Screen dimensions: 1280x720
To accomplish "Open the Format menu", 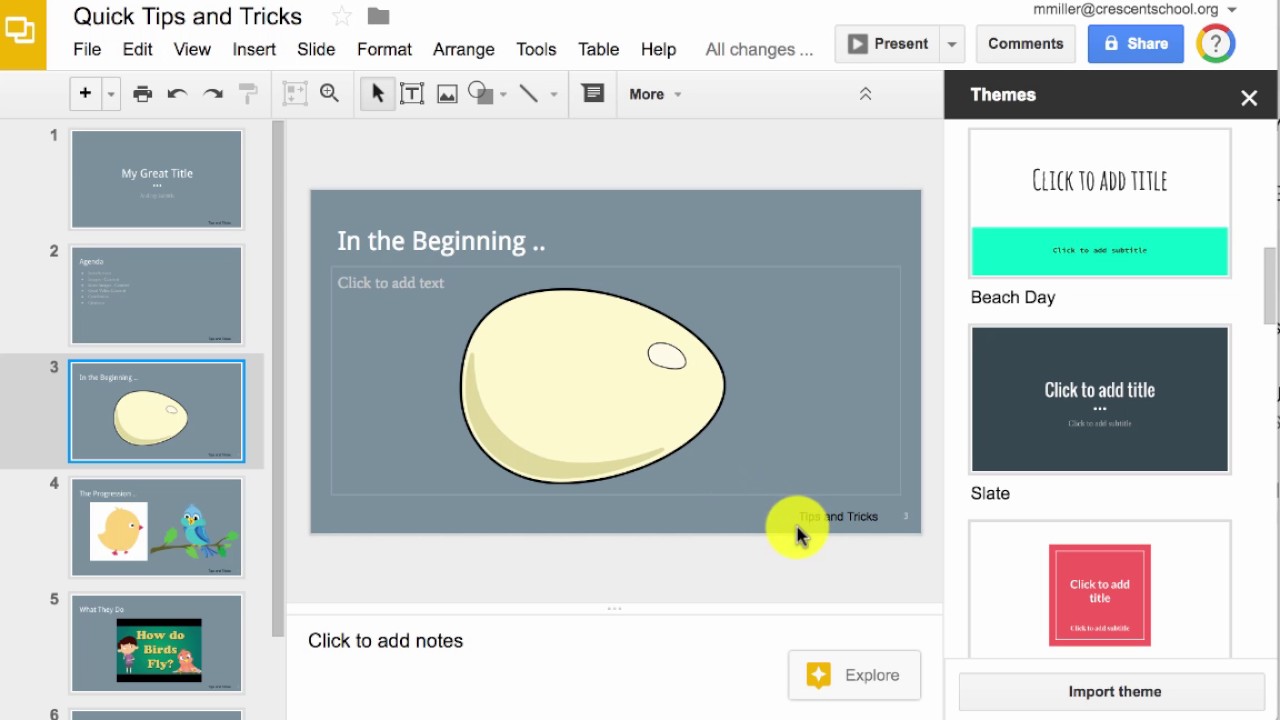I will click(384, 49).
